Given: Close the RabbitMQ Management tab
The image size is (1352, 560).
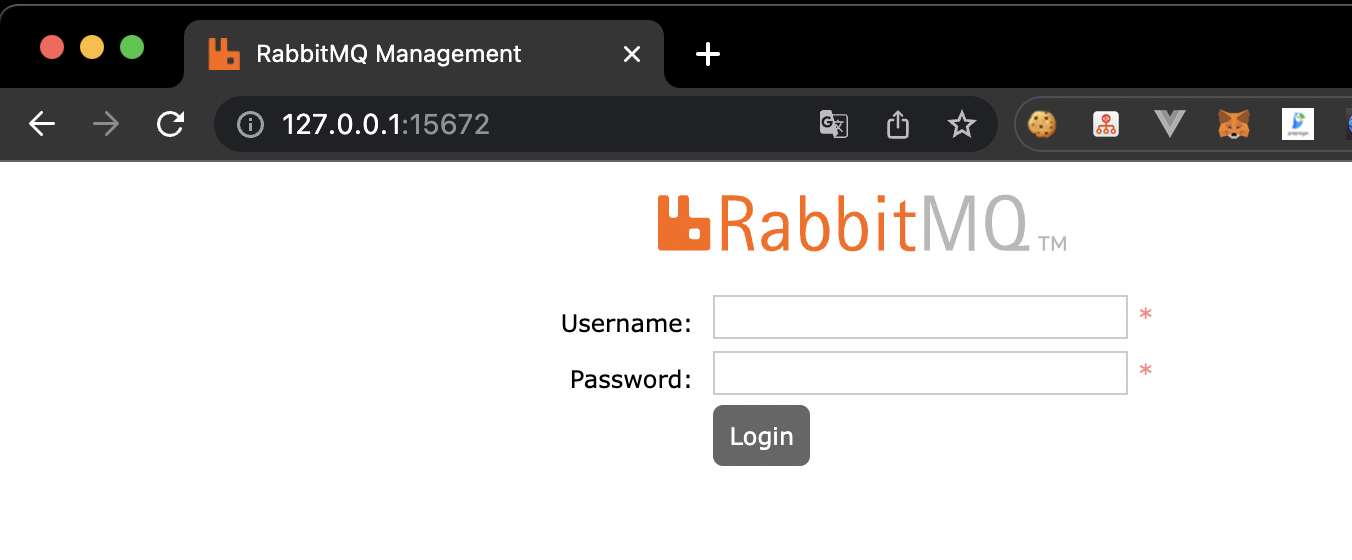Looking at the screenshot, I should (632, 54).
